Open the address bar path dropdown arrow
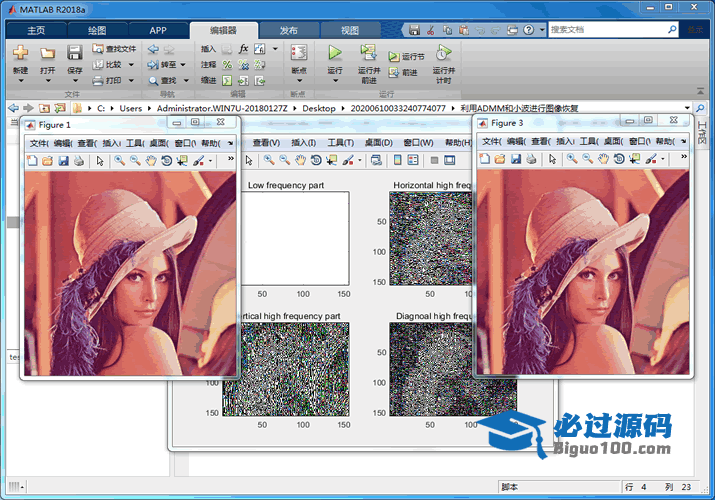Viewport: 715px width, 500px height. (687, 108)
